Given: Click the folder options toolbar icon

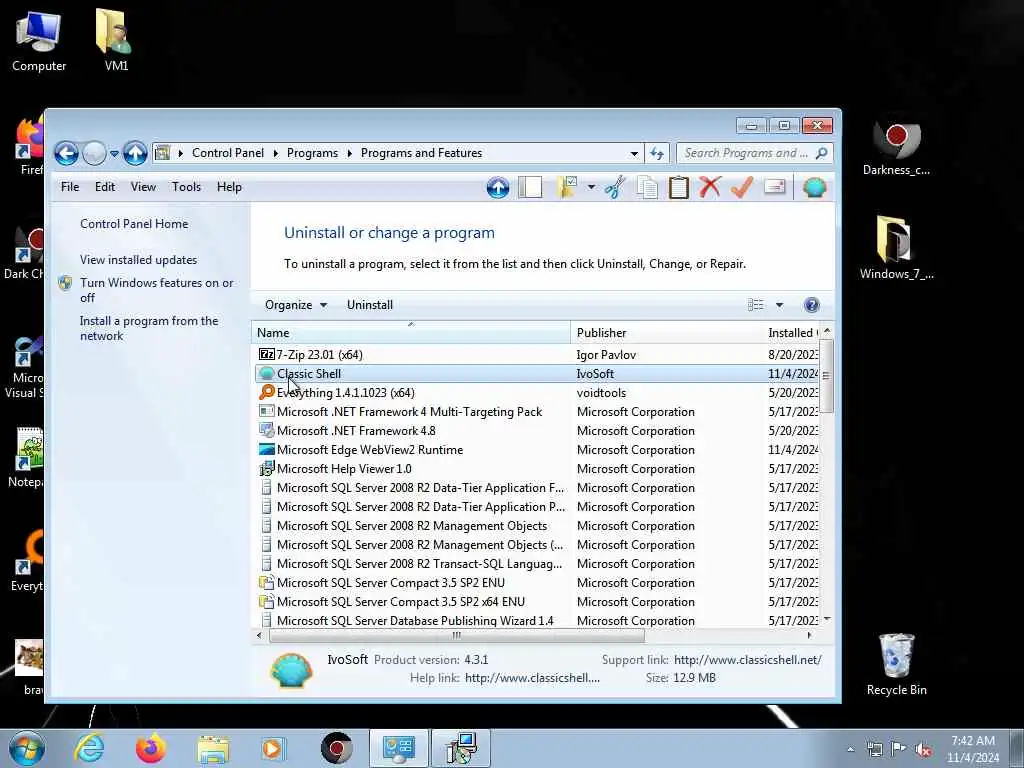Looking at the screenshot, I should pyautogui.click(x=566, y=188).
